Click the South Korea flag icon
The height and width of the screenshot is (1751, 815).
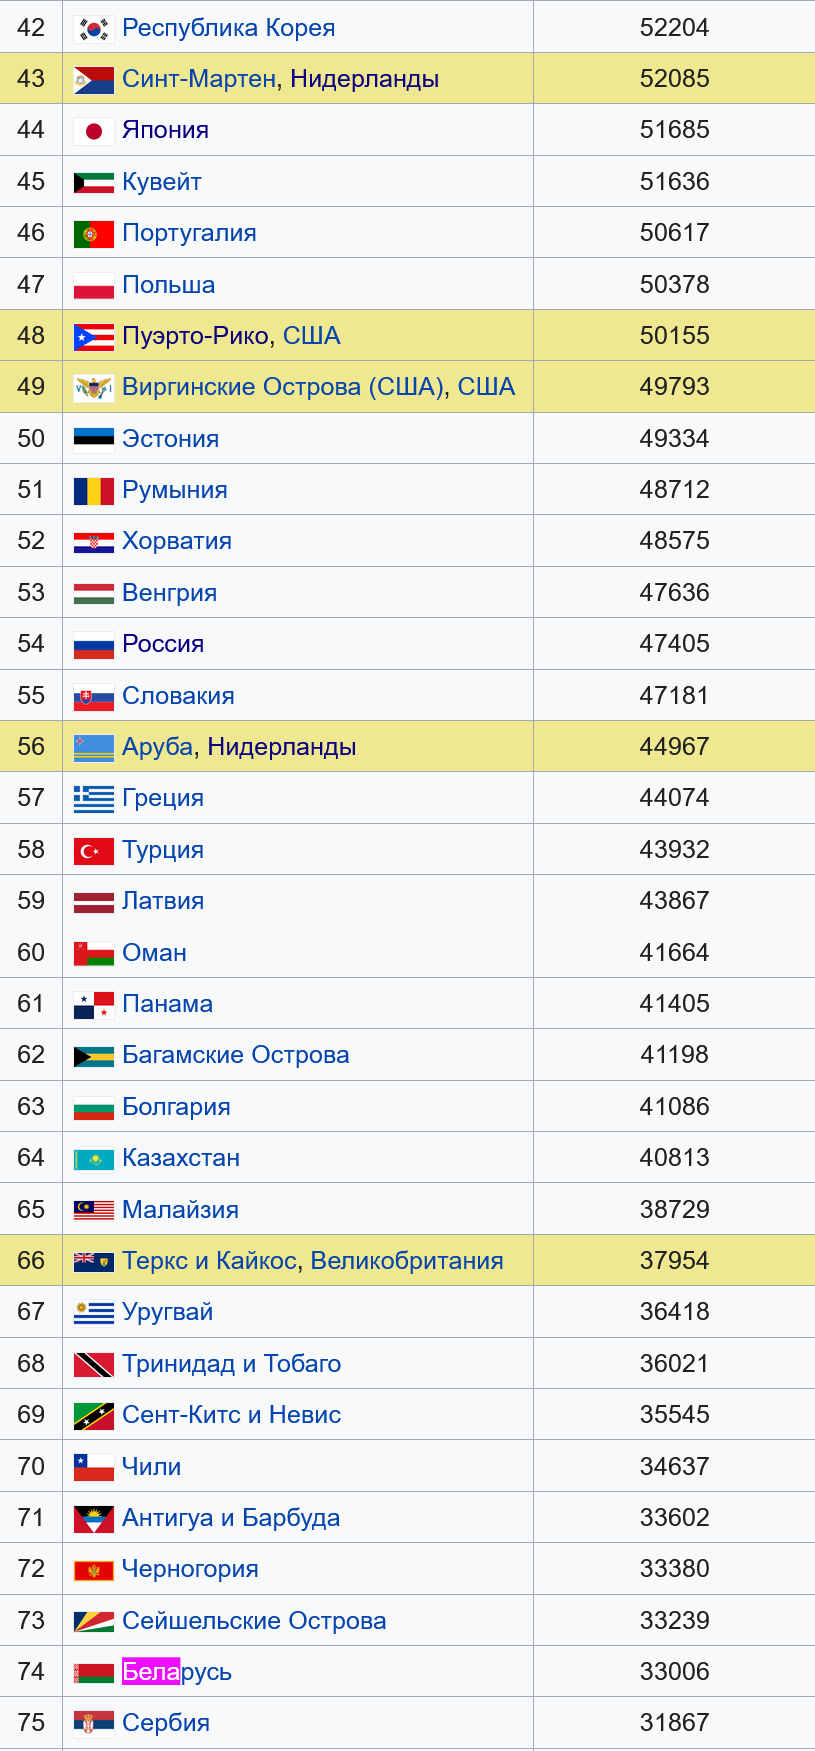94,29
